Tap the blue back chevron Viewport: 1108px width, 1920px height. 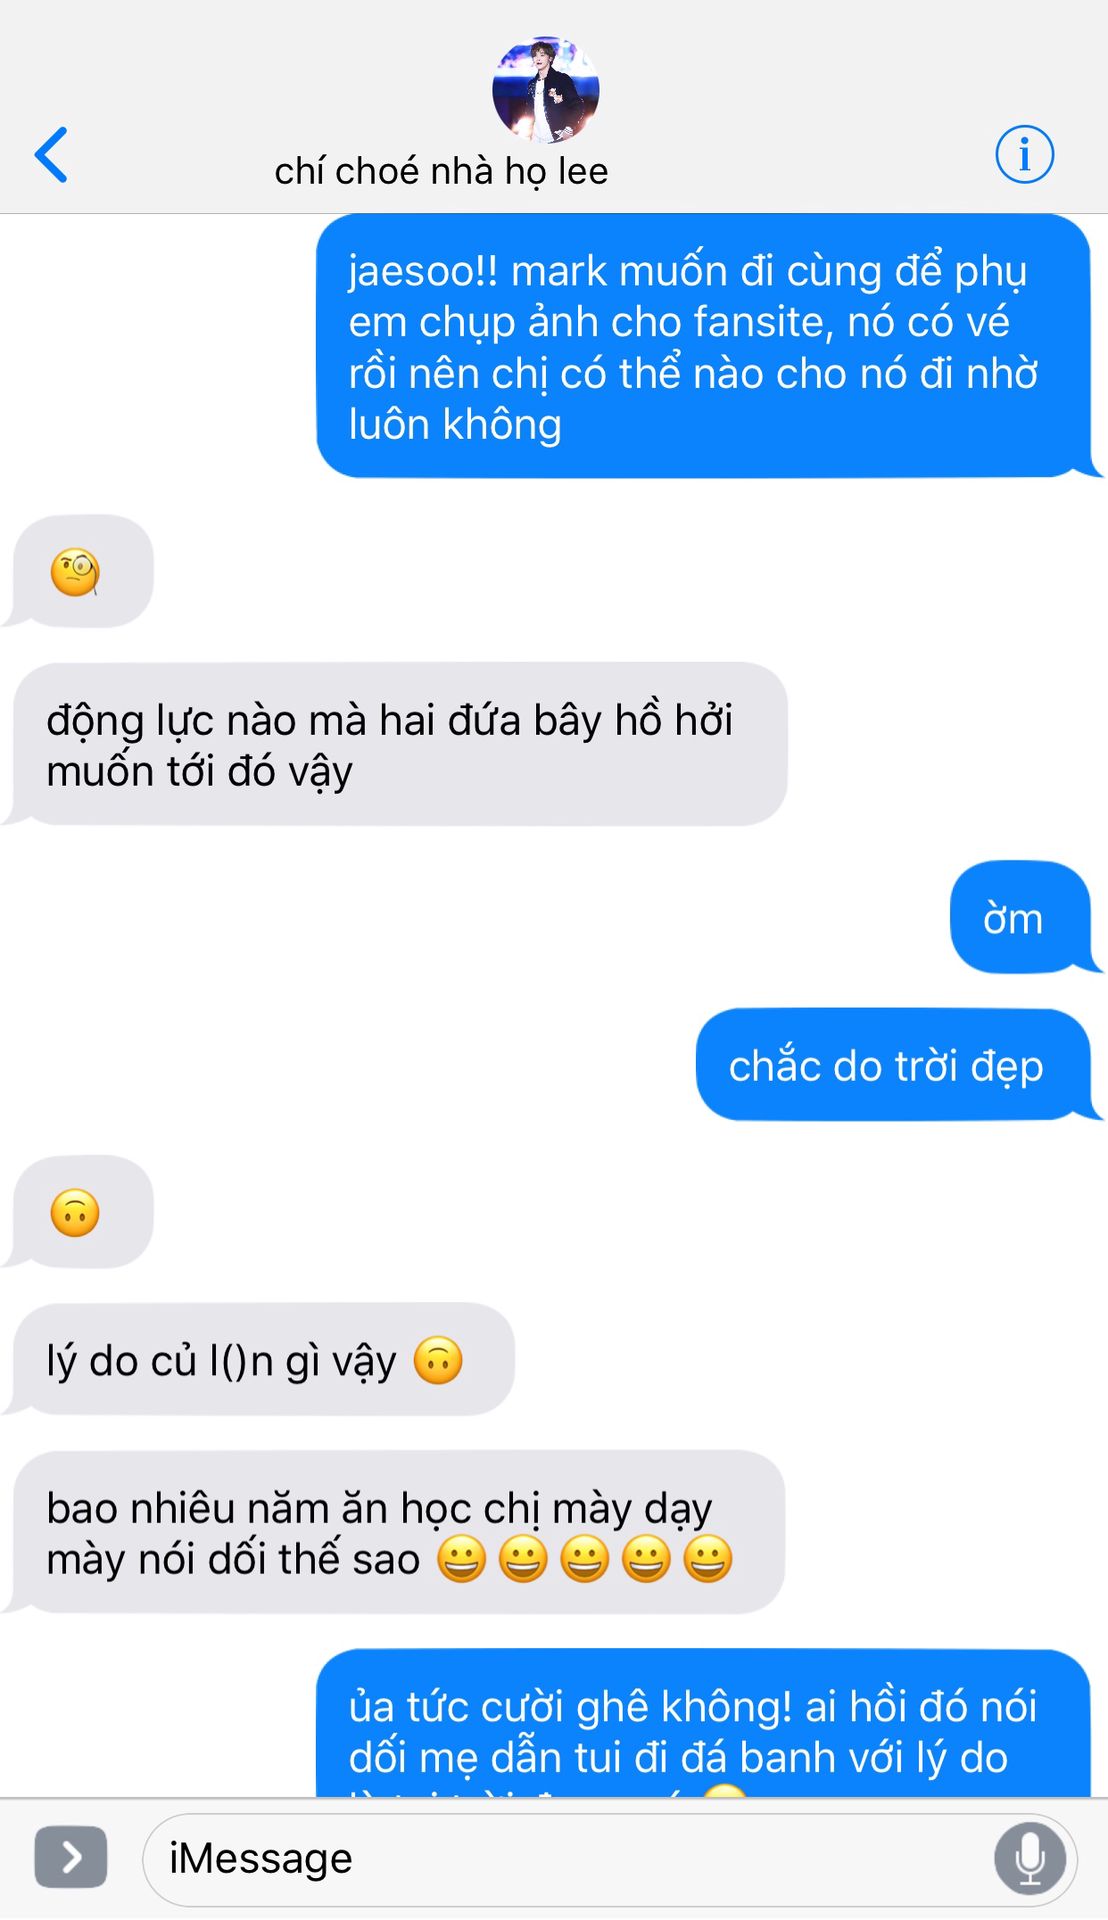[51, 155]
